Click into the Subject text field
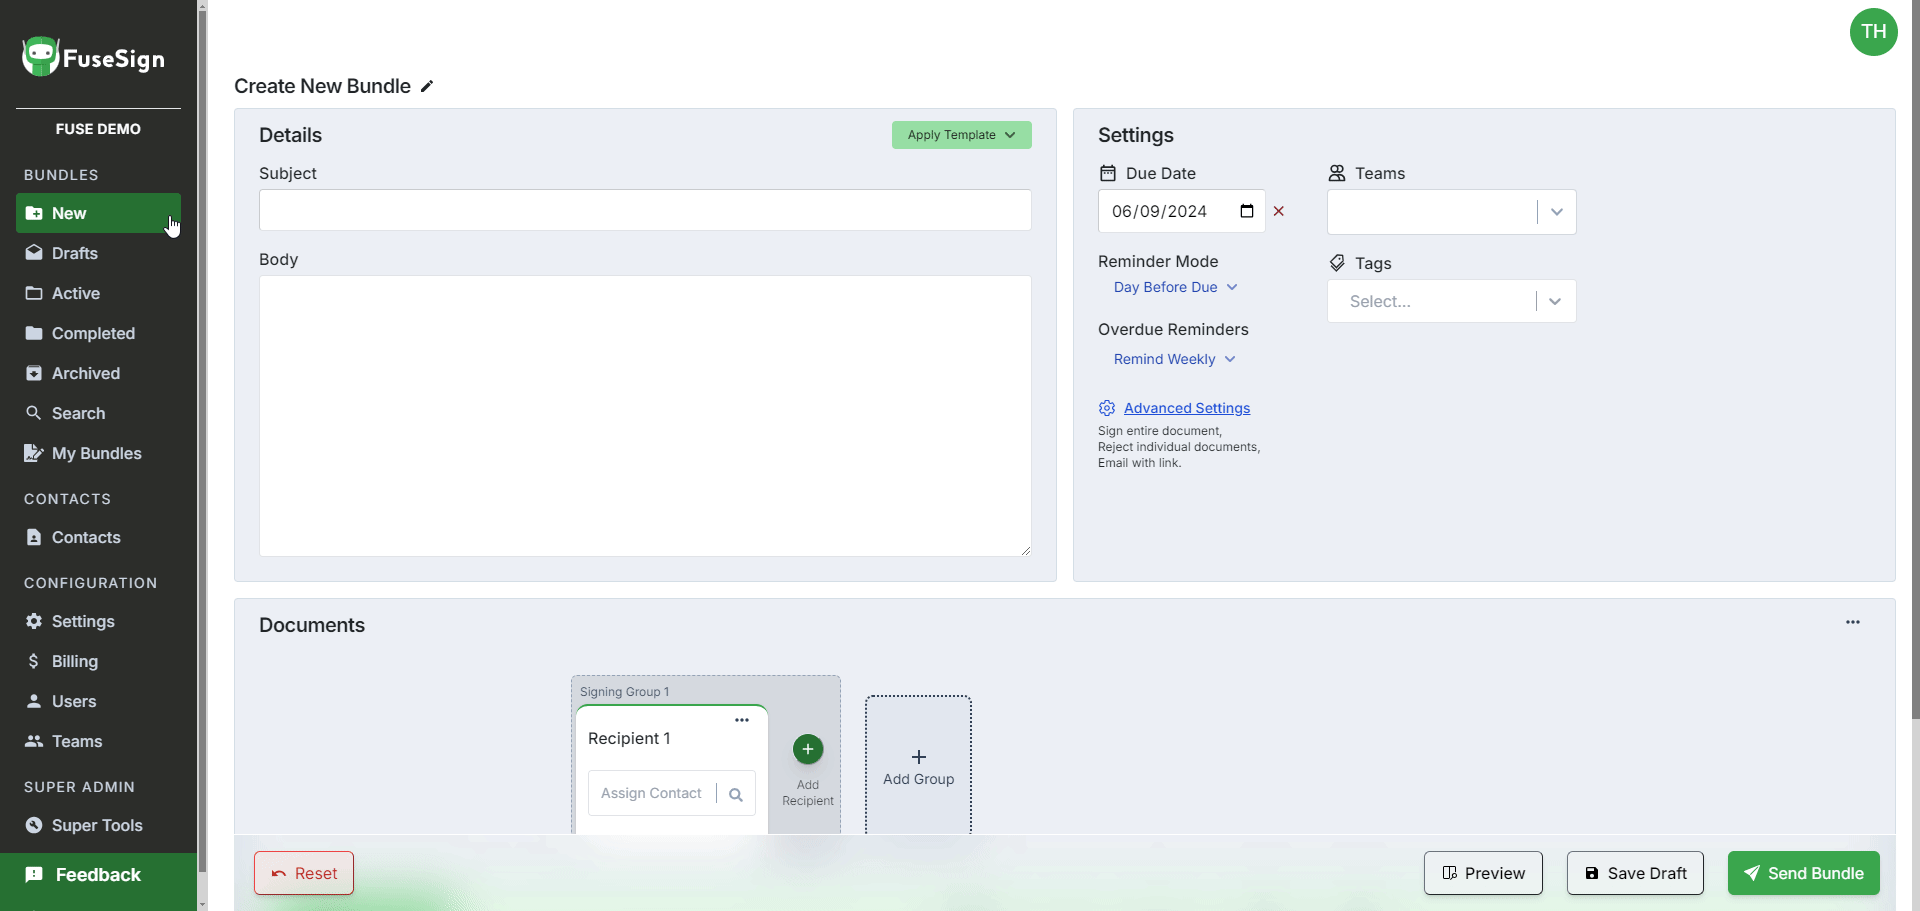The width and height of the screenshot is (1920, 911). coord(645,210)
